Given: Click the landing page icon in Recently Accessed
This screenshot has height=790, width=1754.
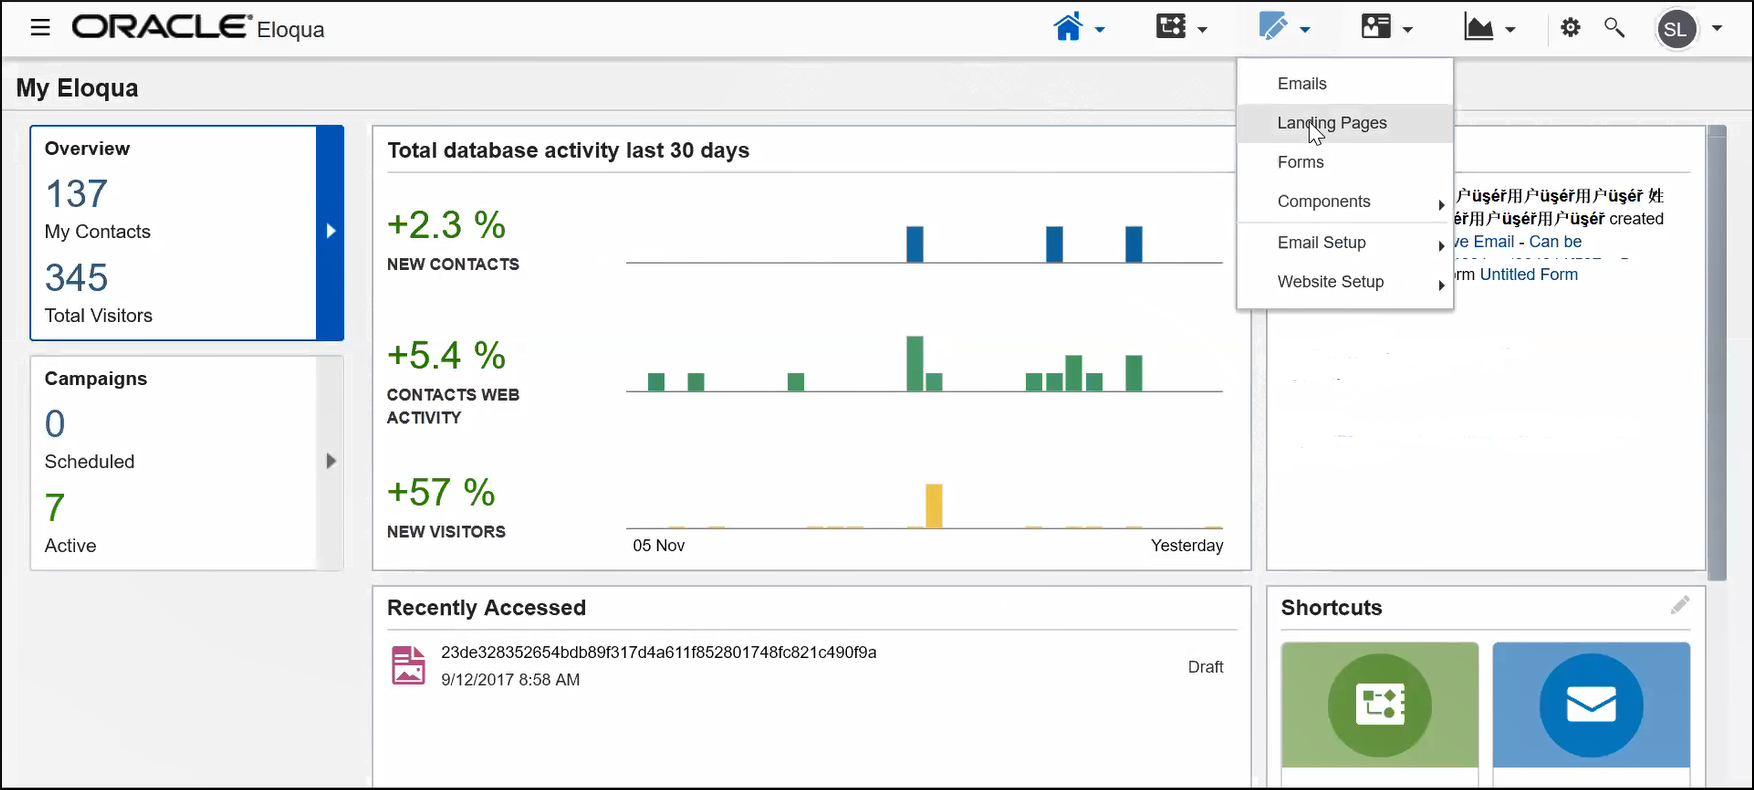Looking at the screenshot, I should click(x=408, y=666).
